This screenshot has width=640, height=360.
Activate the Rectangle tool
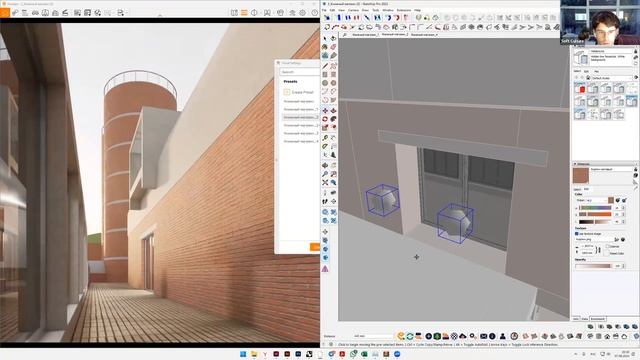(x=325, y=75)
